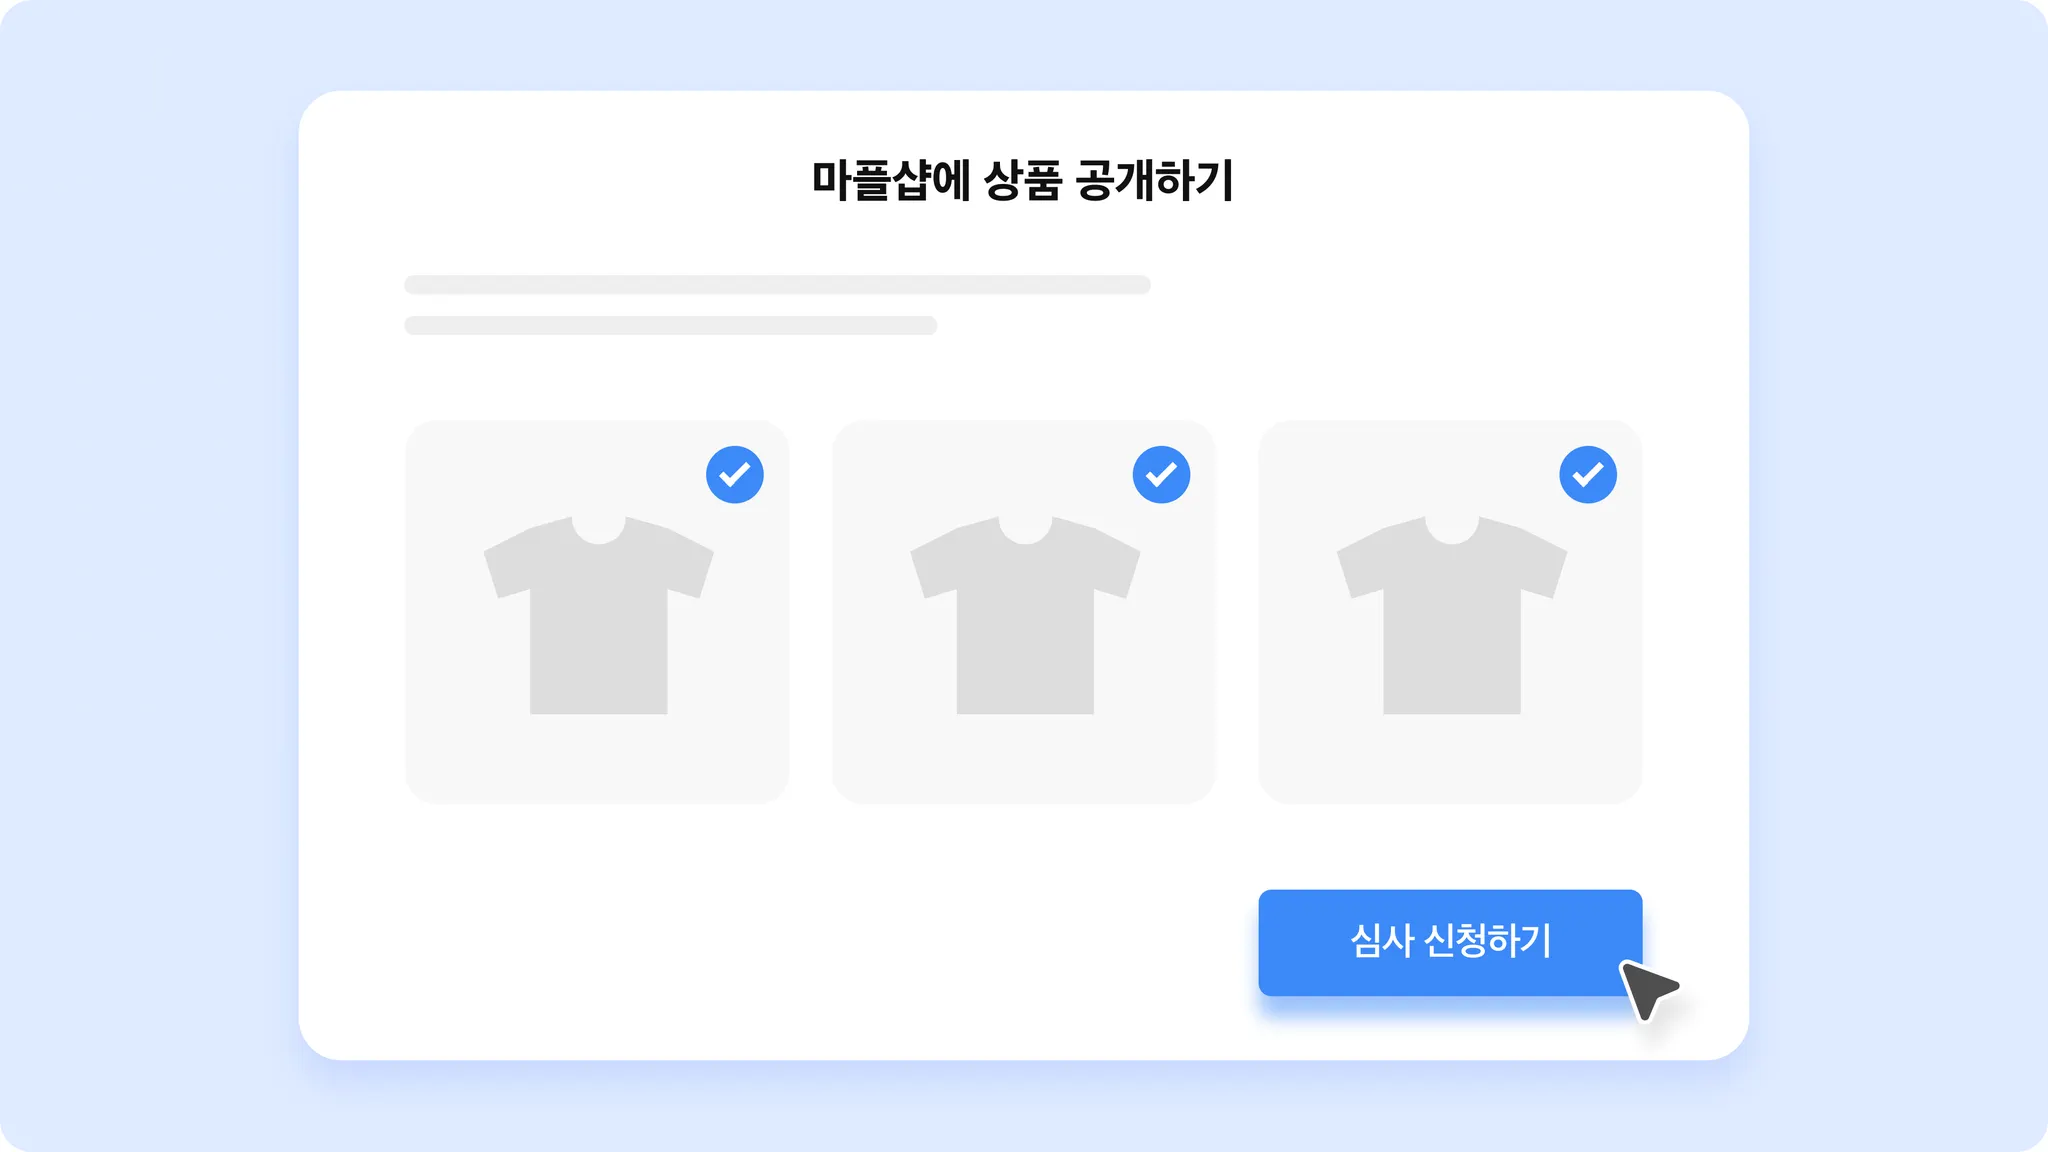Image resolution: width=2048 pixels, height=1152 pixels.
Task: Submit with the 심사 신청하기 button
Action: point(1450,942)
